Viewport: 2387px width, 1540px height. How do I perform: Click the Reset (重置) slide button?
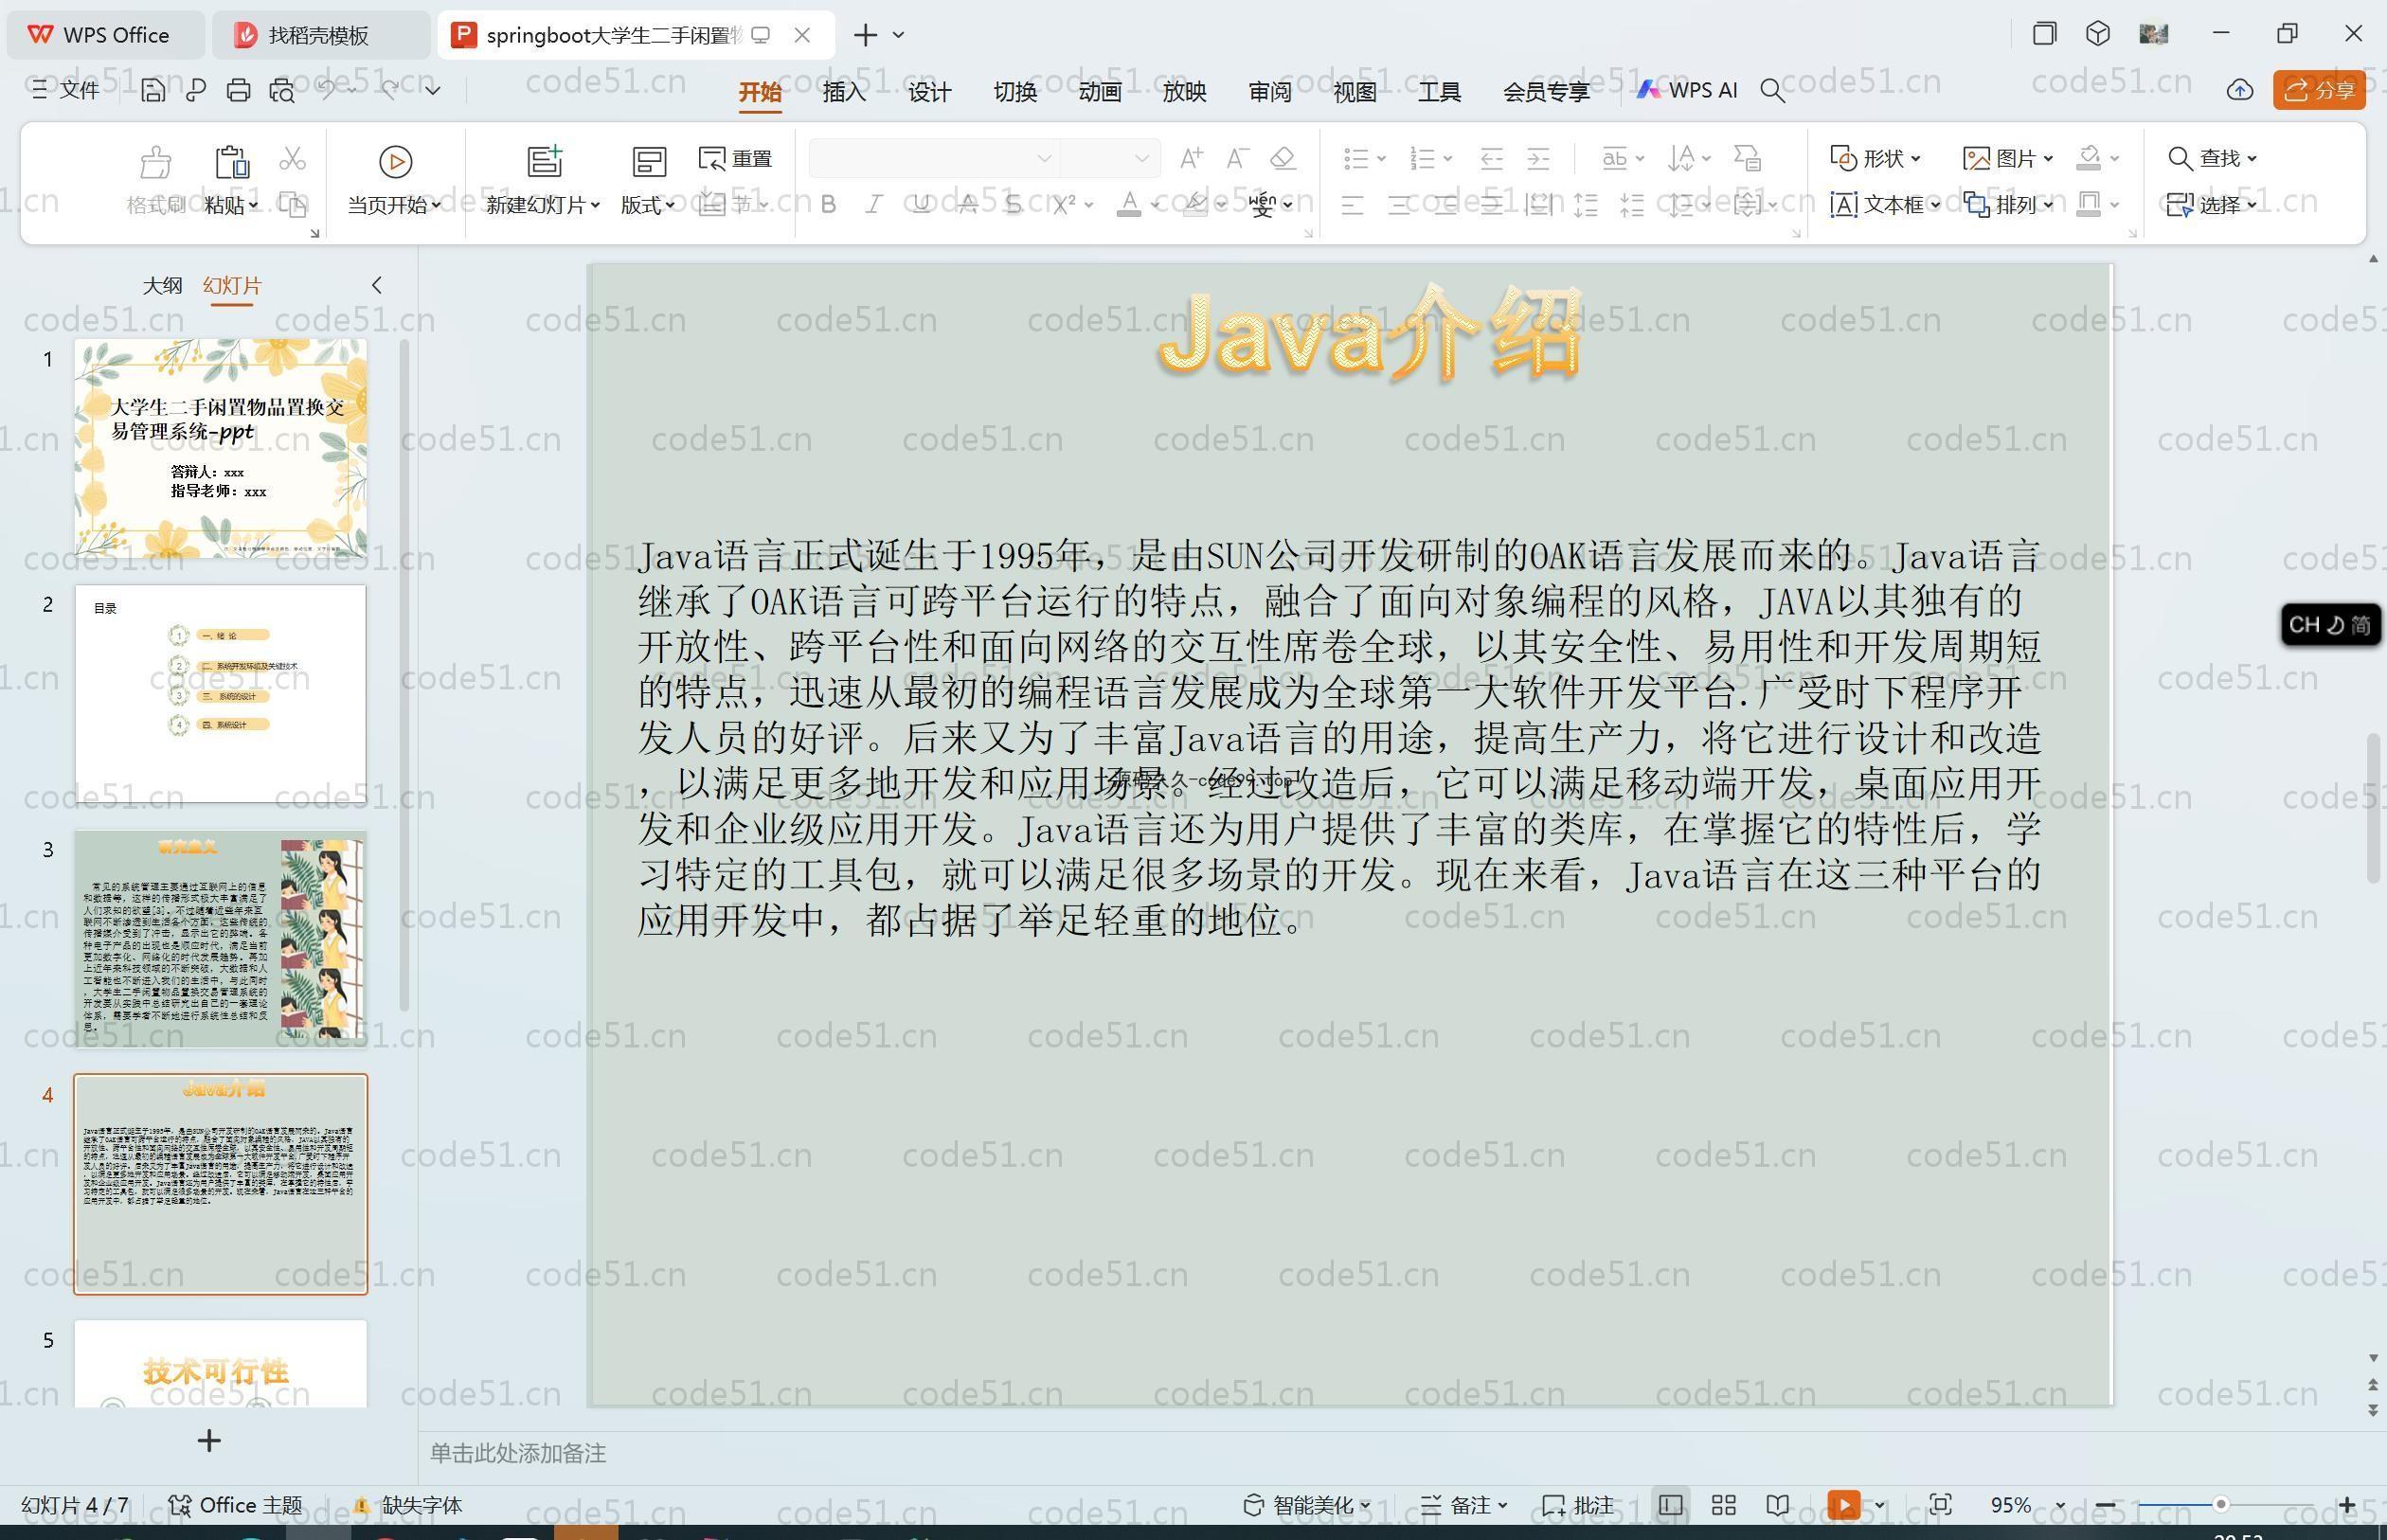pos(735,158)
